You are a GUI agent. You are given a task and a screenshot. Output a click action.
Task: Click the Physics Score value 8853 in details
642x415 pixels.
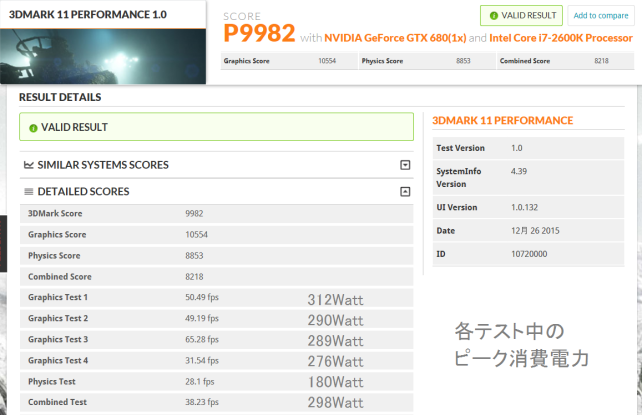click(x=194, y=256)
